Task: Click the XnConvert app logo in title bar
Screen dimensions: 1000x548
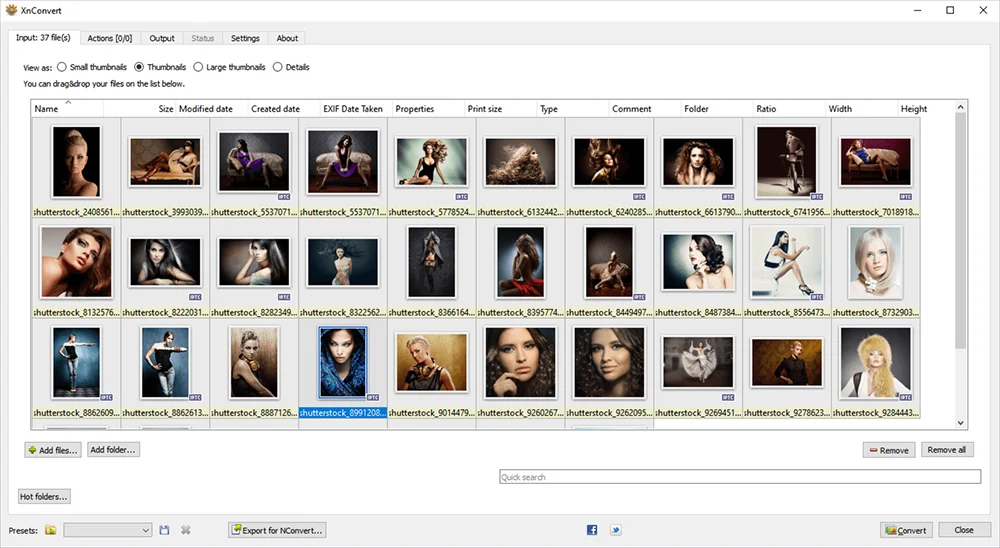Action: (11, 10)
